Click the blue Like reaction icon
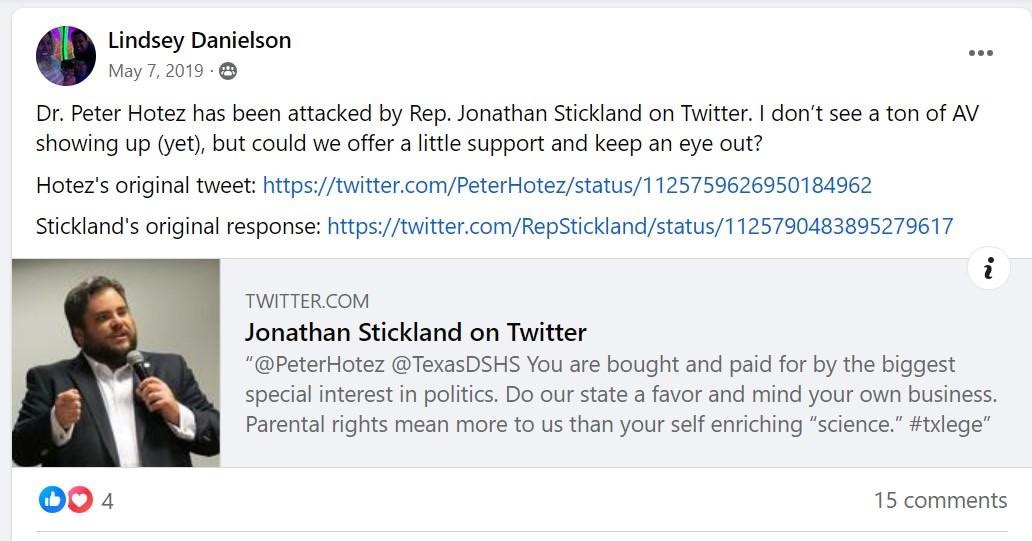 (52, 500)
